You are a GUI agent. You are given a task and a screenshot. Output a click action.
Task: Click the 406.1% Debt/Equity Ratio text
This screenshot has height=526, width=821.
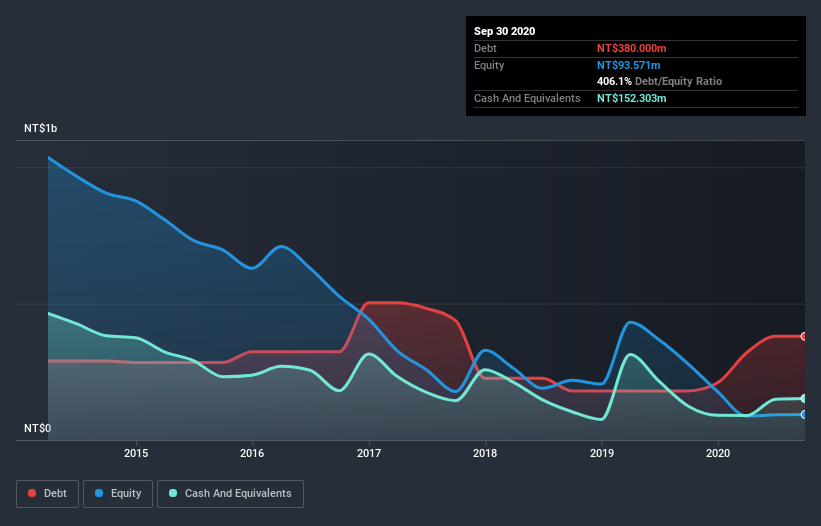tap(659, 82)
